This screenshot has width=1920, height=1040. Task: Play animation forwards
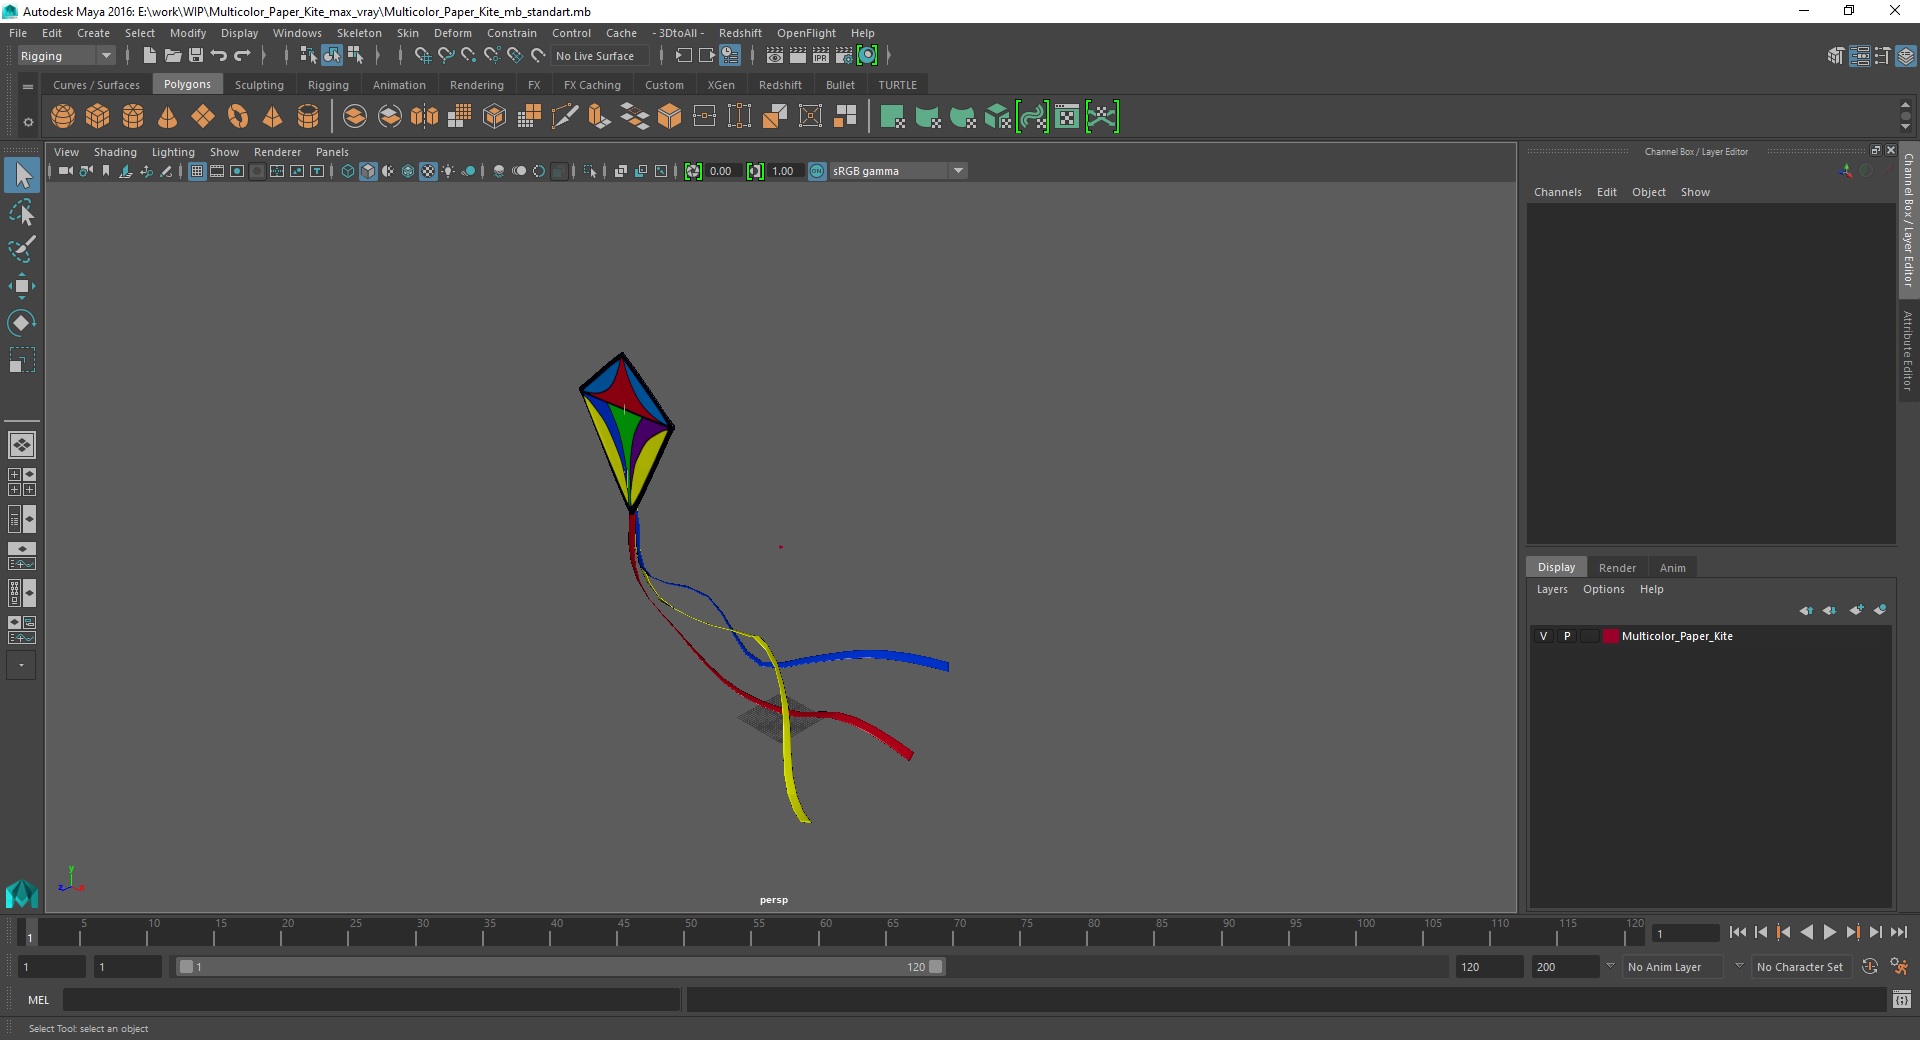1830,932
